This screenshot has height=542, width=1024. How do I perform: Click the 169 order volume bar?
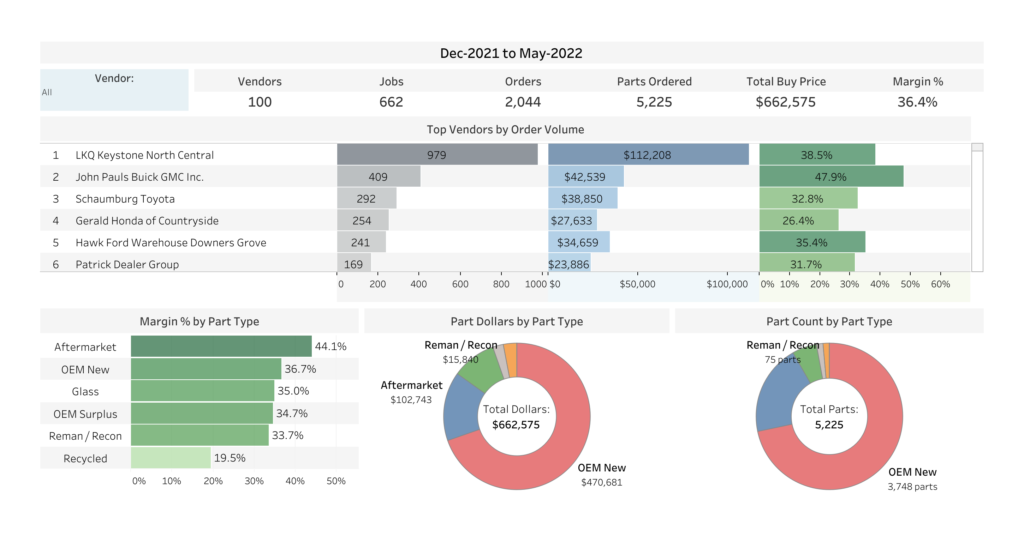click(355, 263)
